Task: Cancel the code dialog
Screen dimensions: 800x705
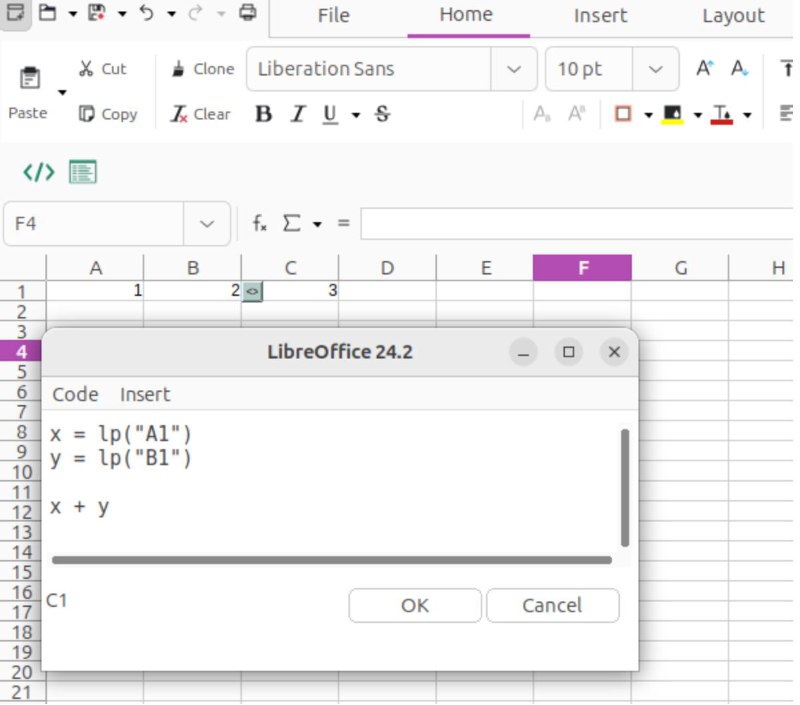Action: pos(553,606)
